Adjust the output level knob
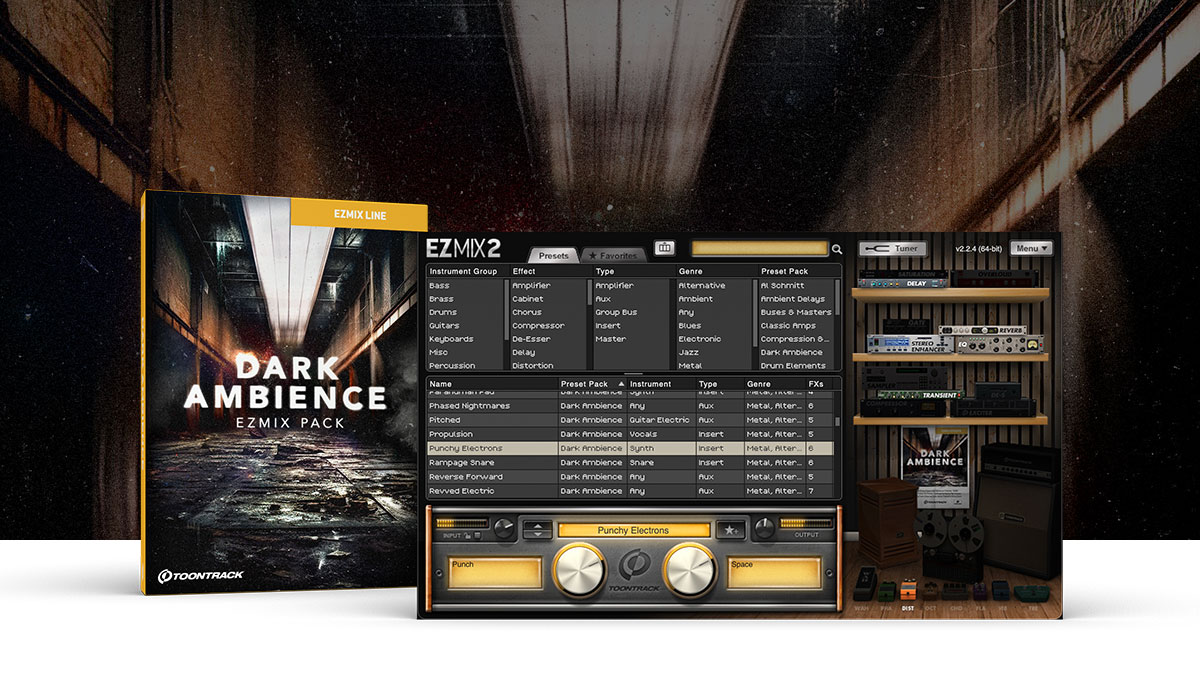Screen dimensions: 1200x675 [766, 529]
